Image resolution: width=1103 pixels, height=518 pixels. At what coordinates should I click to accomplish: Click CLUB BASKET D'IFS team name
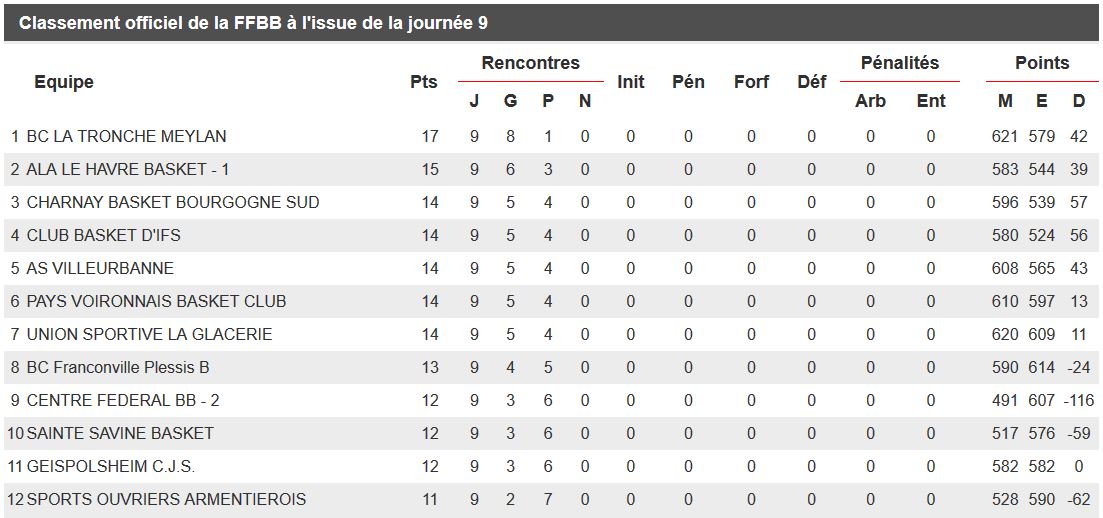(x=104, y=235)
